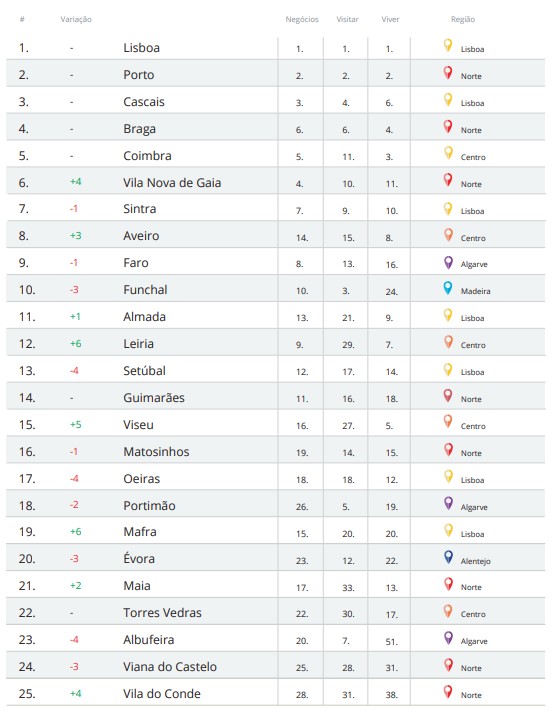Click the red Norte pin in Porto row
The width and height of the screenshot is (555, 717).
pos(448,72)
